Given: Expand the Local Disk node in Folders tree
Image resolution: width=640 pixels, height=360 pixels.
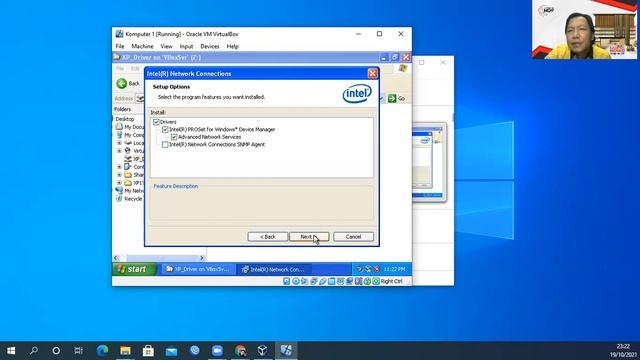Looking at the screenshot, I should pyautogui.click(x=120, y=143).
